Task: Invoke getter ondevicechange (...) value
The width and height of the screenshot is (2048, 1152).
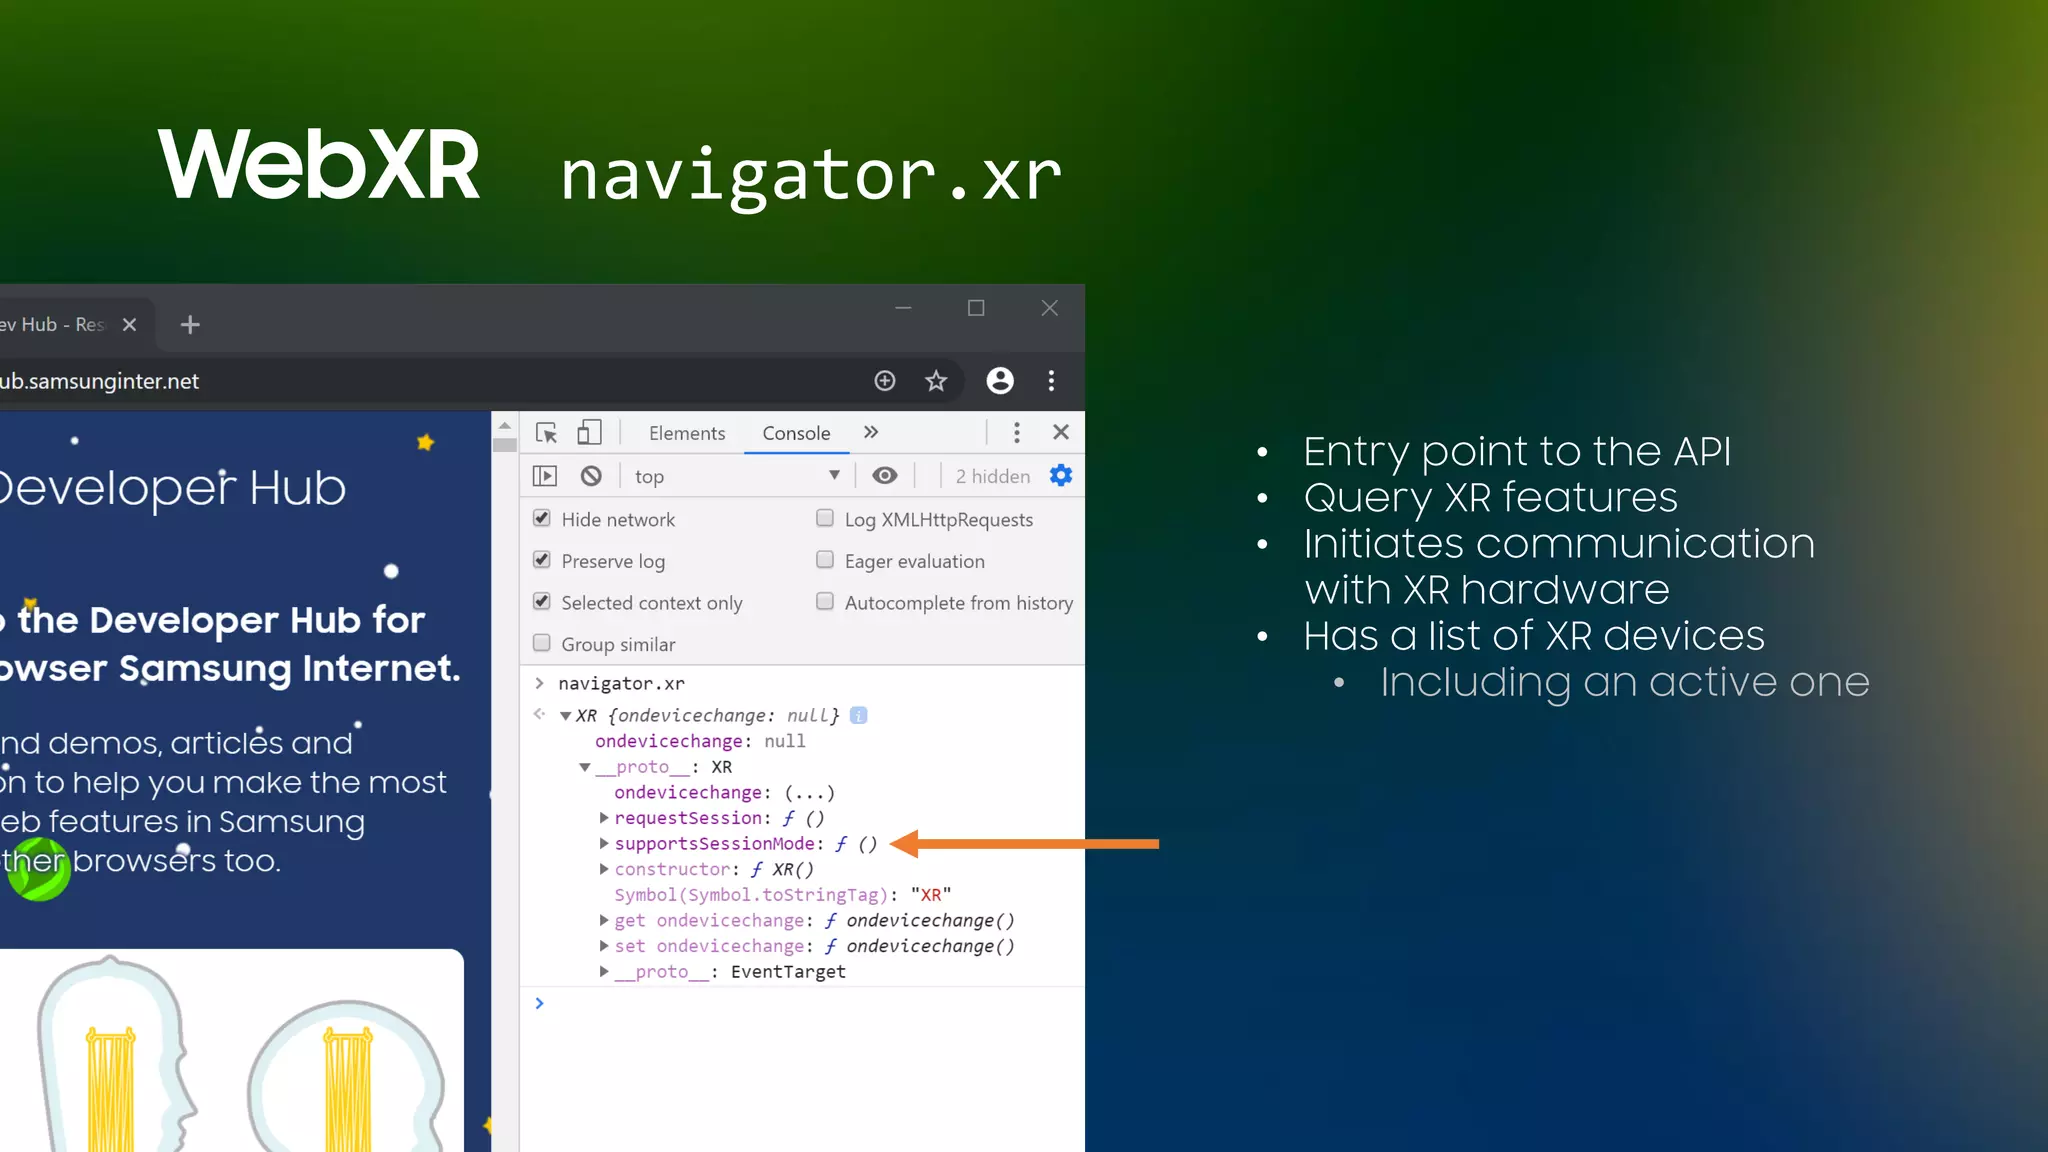Action: pyautogui.click(x=809, y=793)
